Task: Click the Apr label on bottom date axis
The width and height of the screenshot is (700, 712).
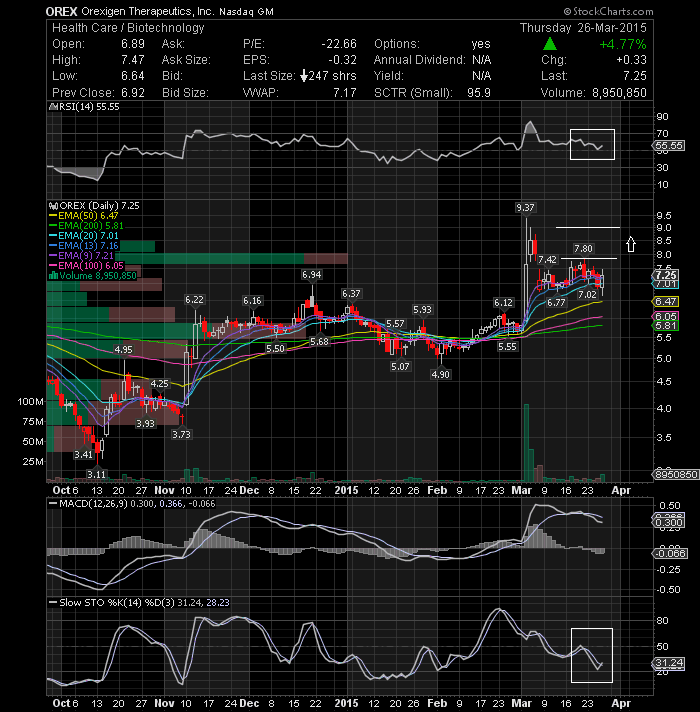Action: point(621,703)
